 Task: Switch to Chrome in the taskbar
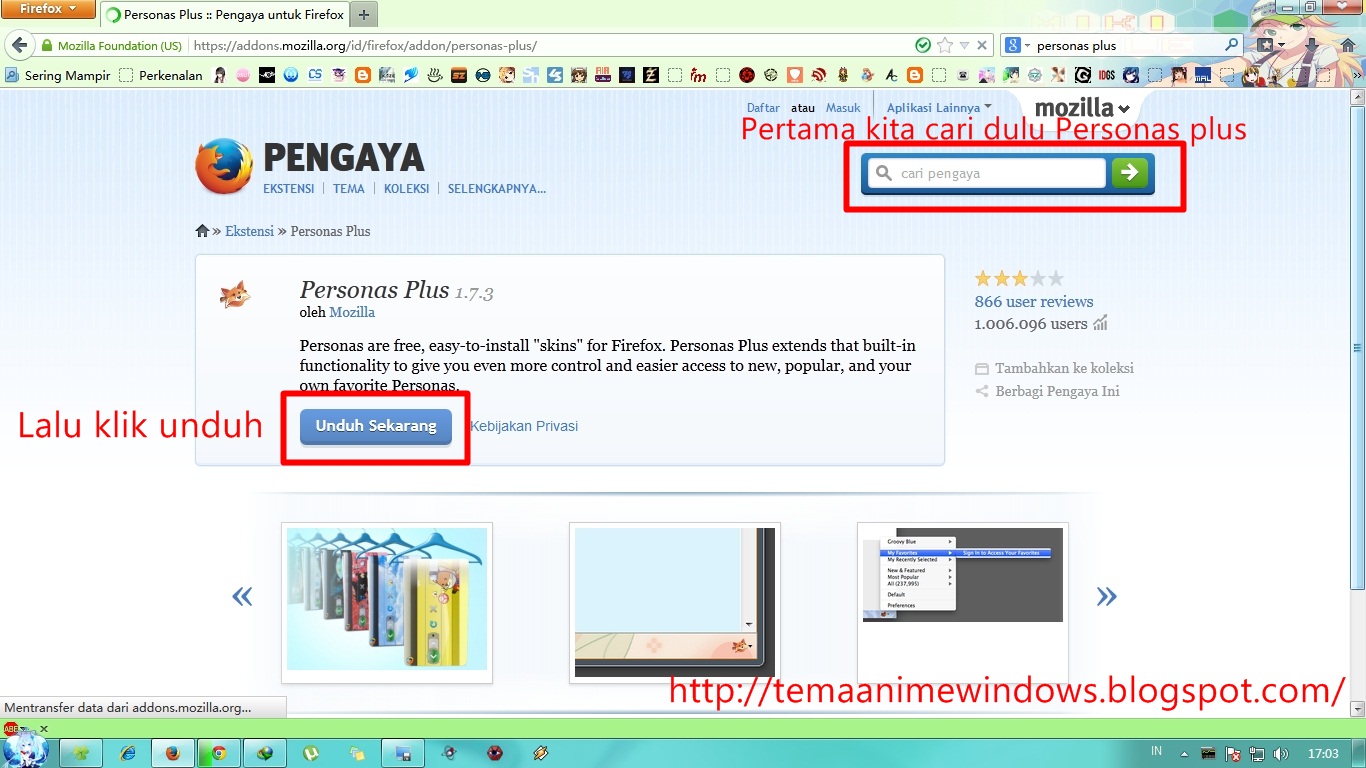[x=219, y=753]
